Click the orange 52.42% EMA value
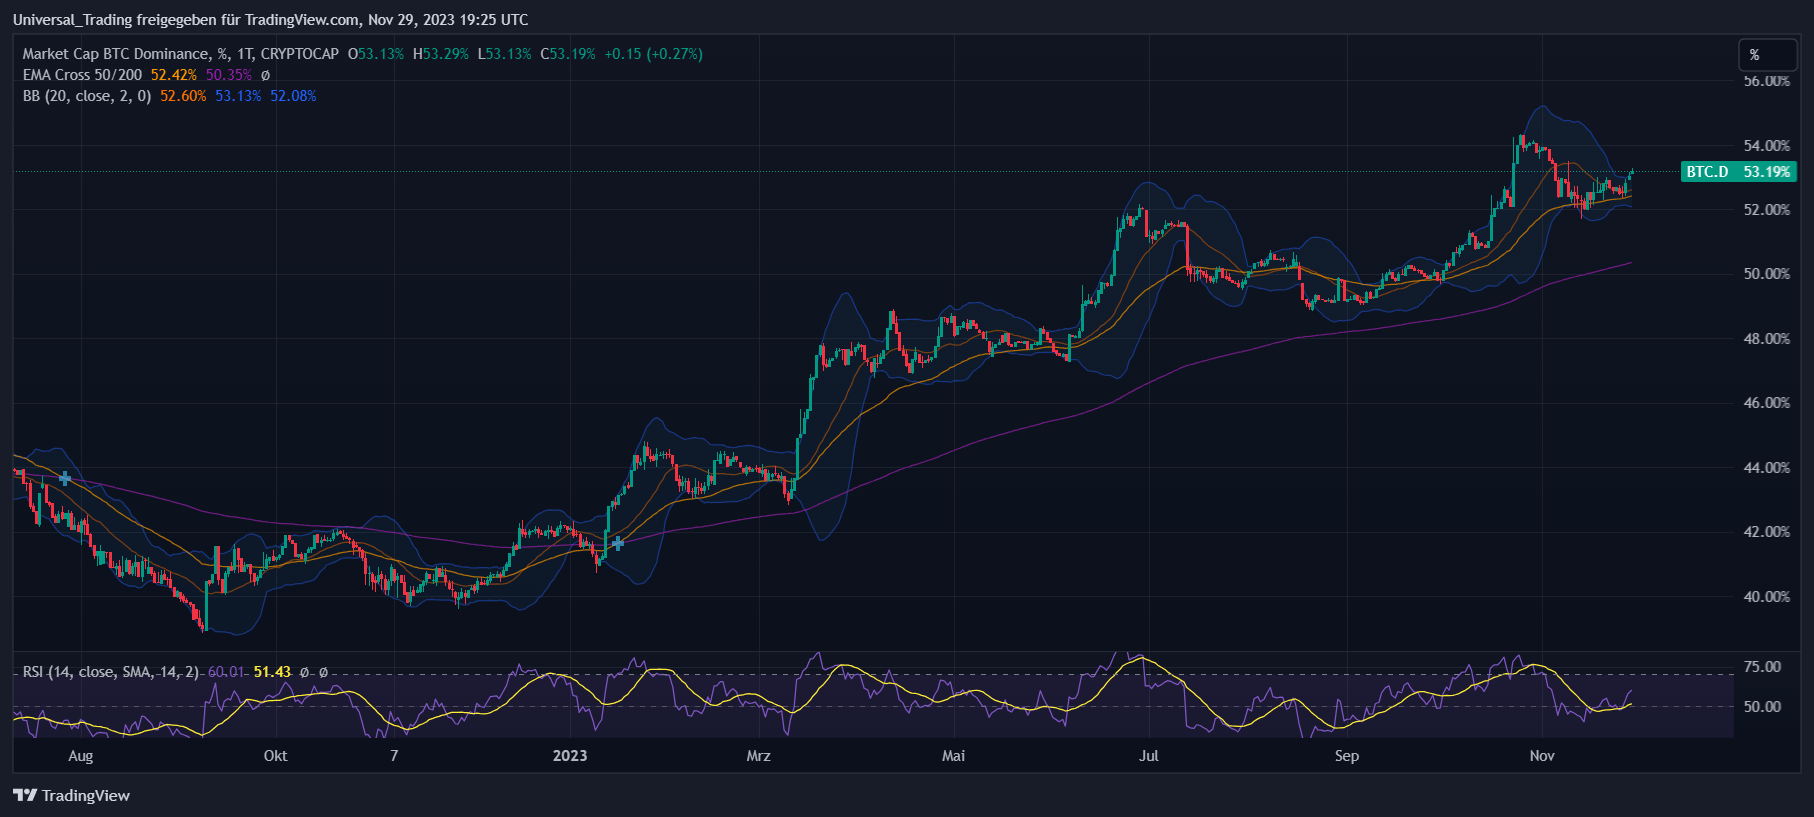Image resolution: width=1814 pixels, height=817 pixels. coord(173,75)
